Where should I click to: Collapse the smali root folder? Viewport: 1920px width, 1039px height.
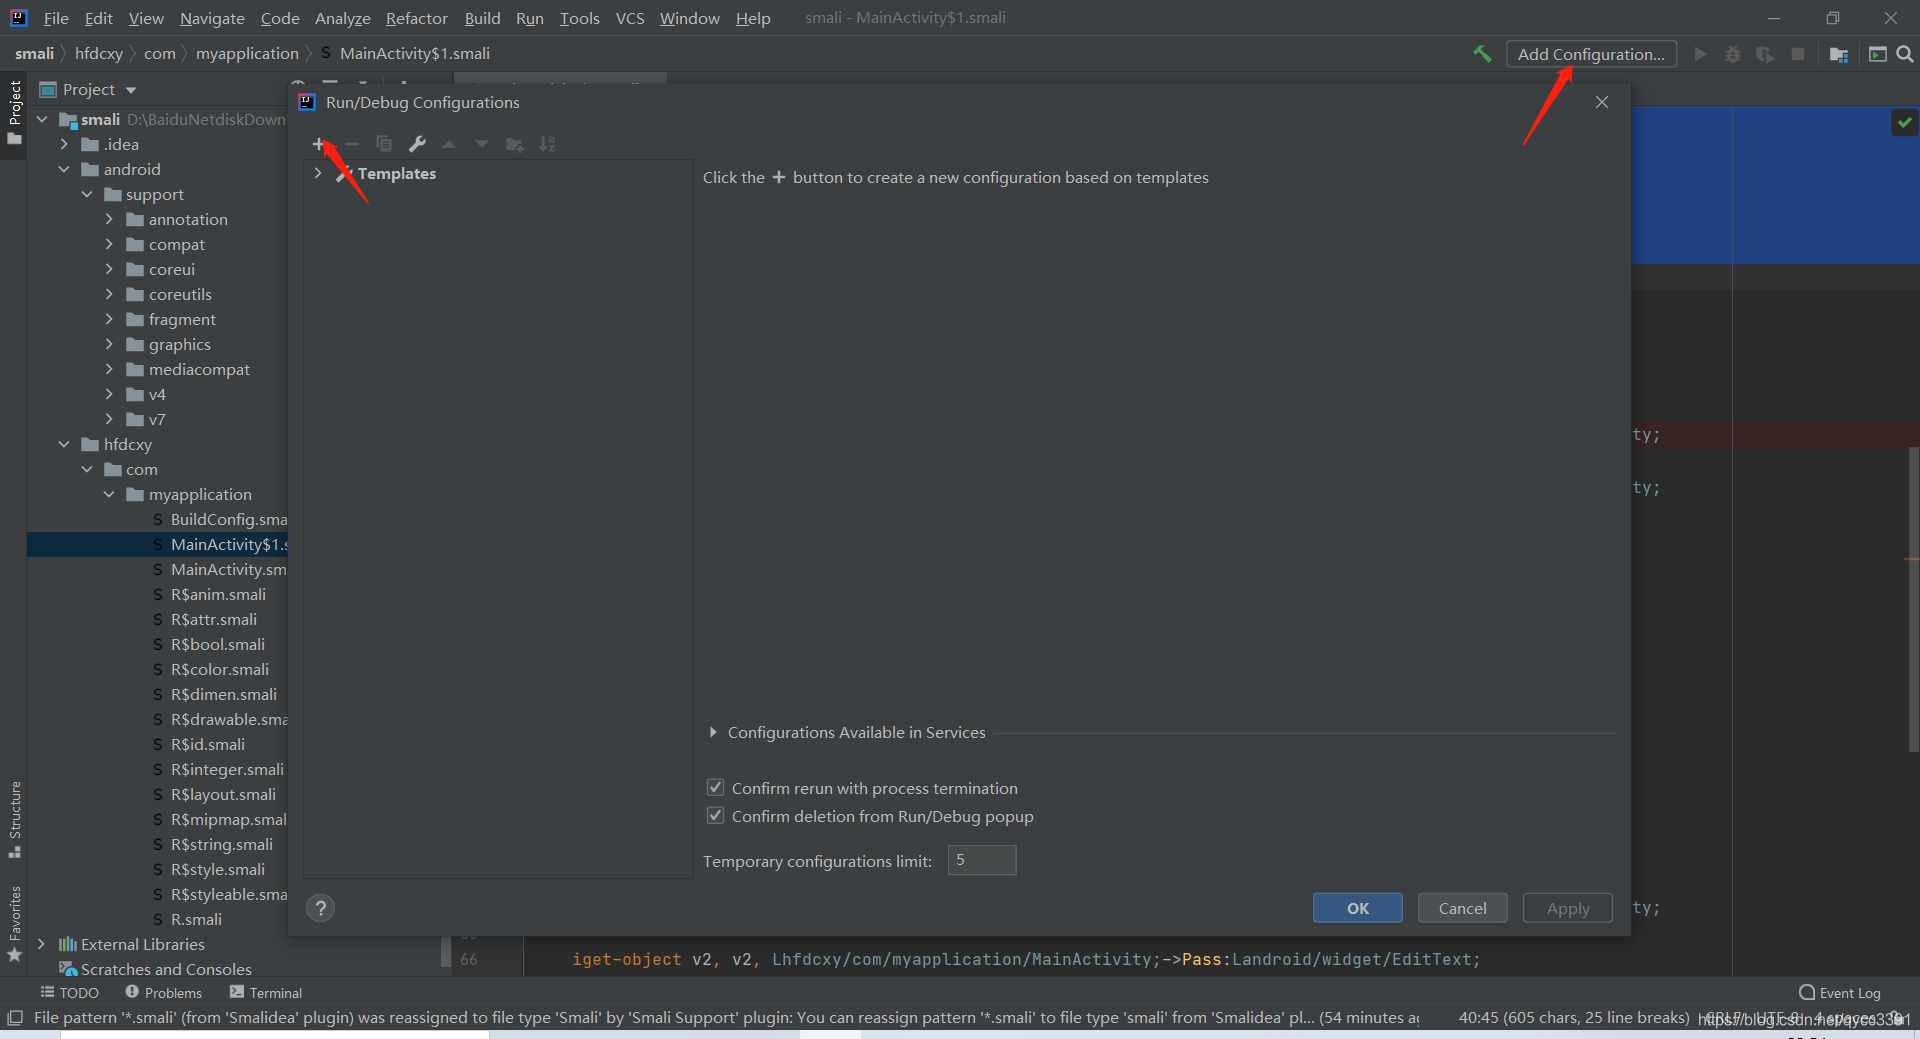click(42, 119)
